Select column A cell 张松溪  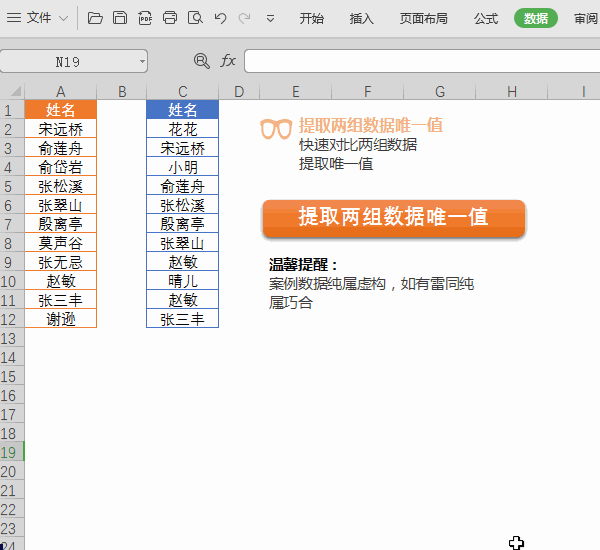60,186
